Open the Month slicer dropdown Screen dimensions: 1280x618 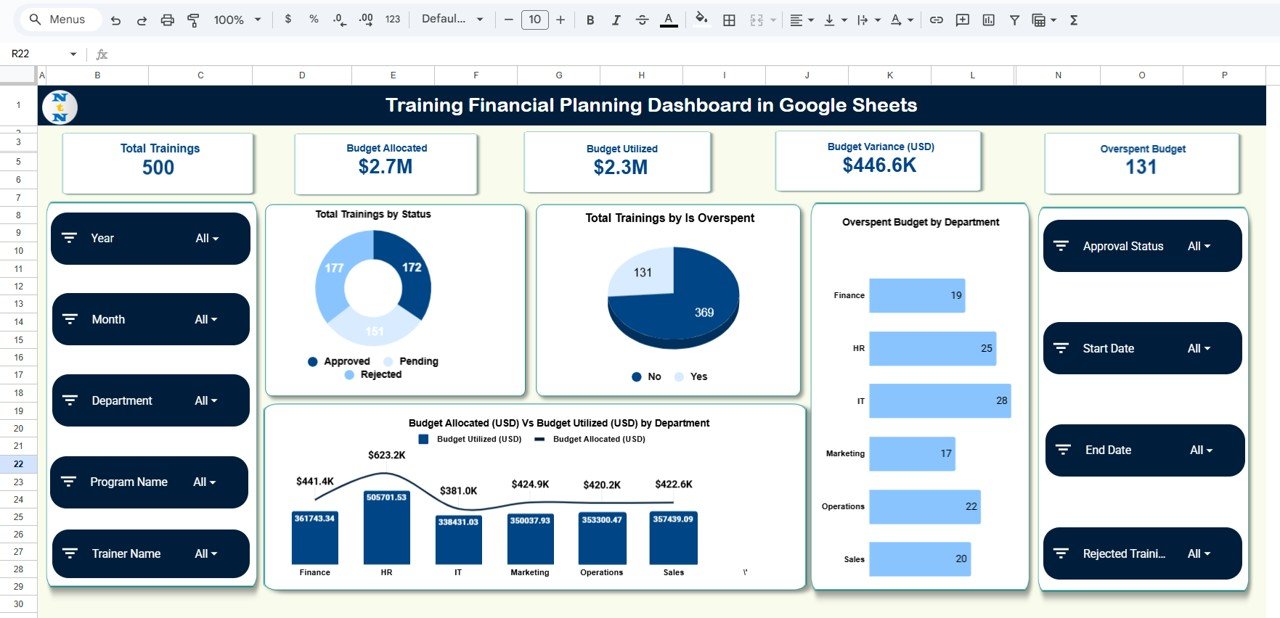click(207, 319)
